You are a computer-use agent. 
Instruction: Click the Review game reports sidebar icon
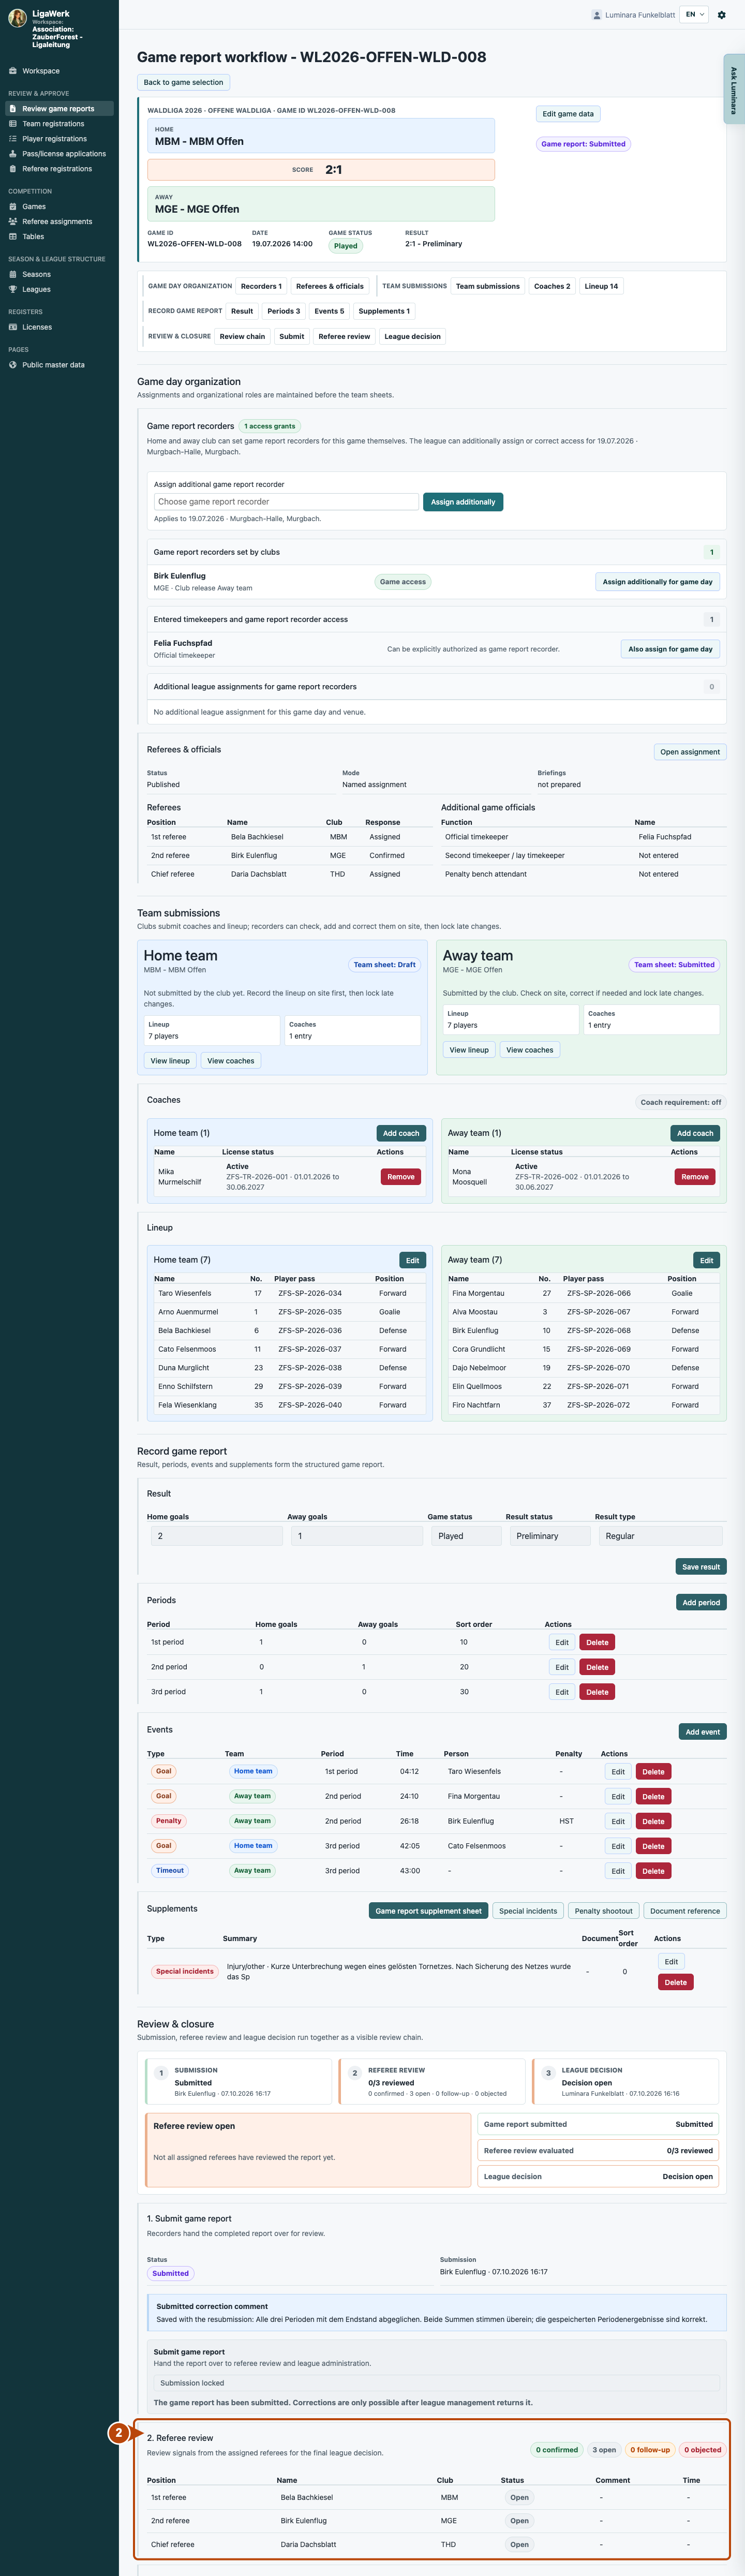[13, 109]
